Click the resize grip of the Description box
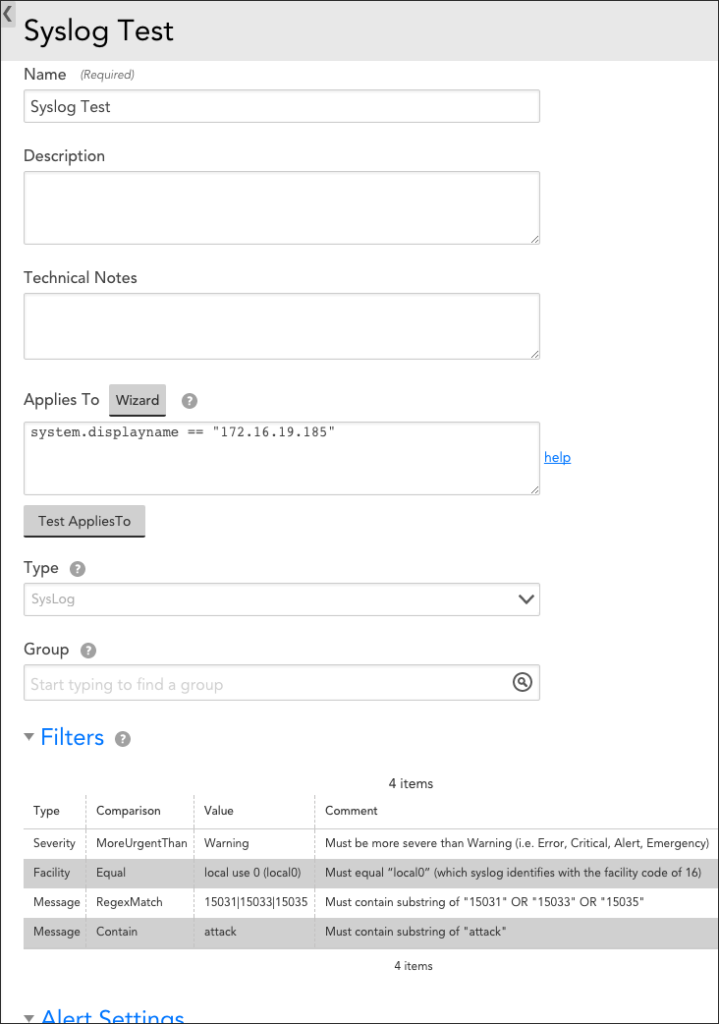719x1024 pixels. 535,237
